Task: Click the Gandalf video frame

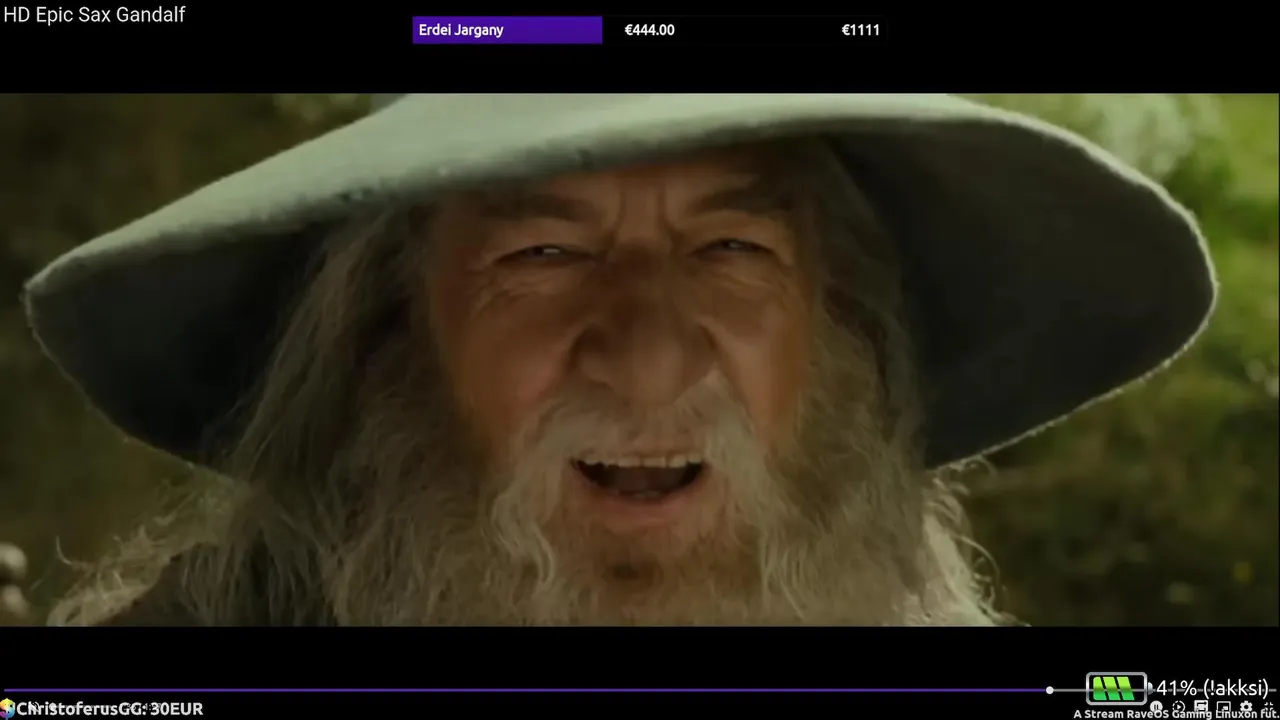Action: click(x=640, y=360)
